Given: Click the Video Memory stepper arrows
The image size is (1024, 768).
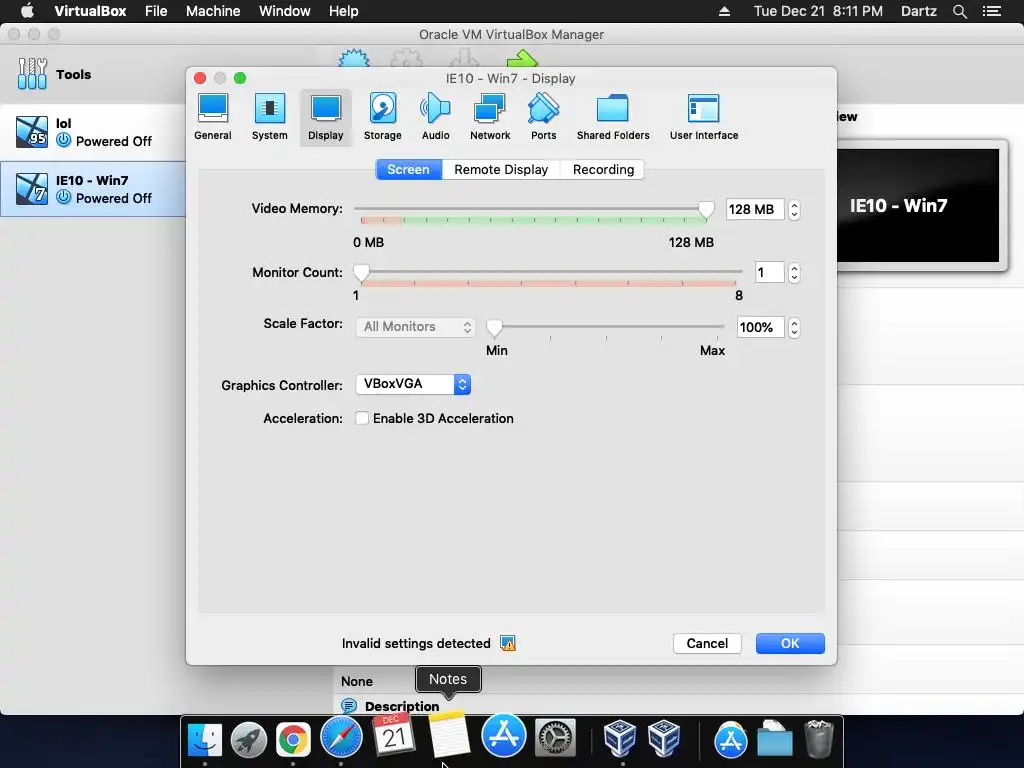Looking at the screenshot, I should (794, 210).
